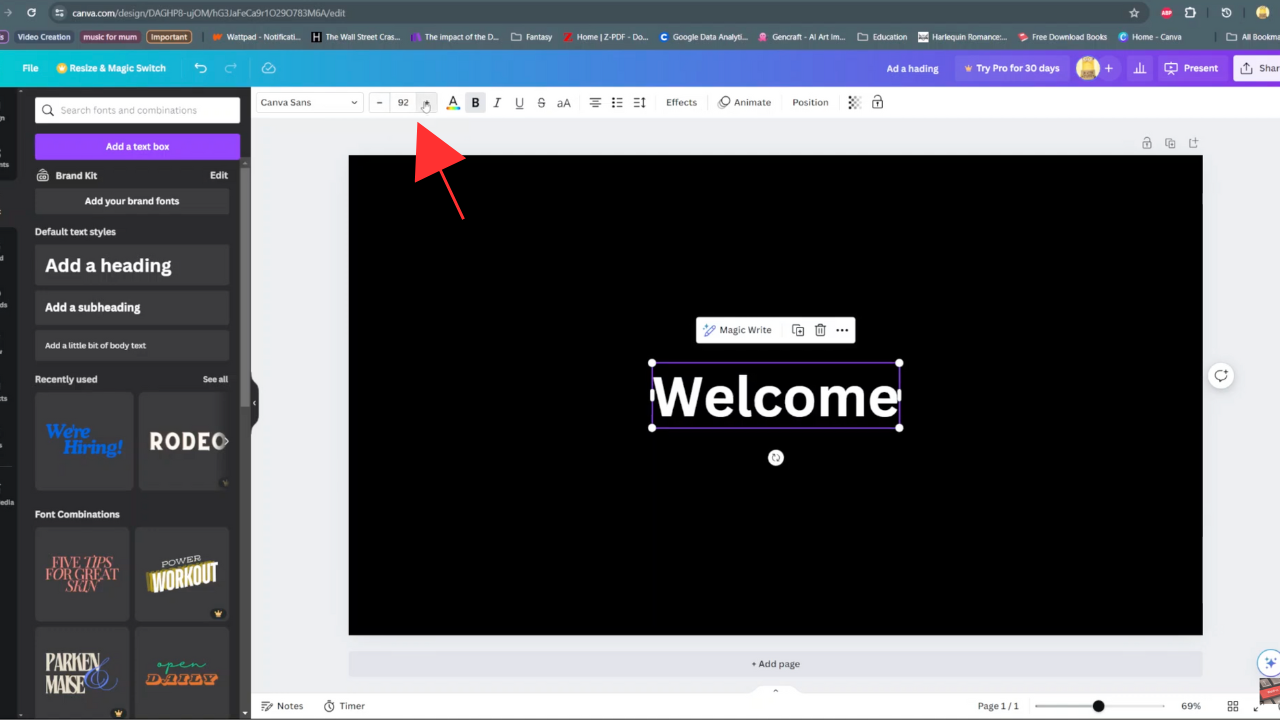Click the text alignment icon

pyautogui.click(x=595, y=102)
